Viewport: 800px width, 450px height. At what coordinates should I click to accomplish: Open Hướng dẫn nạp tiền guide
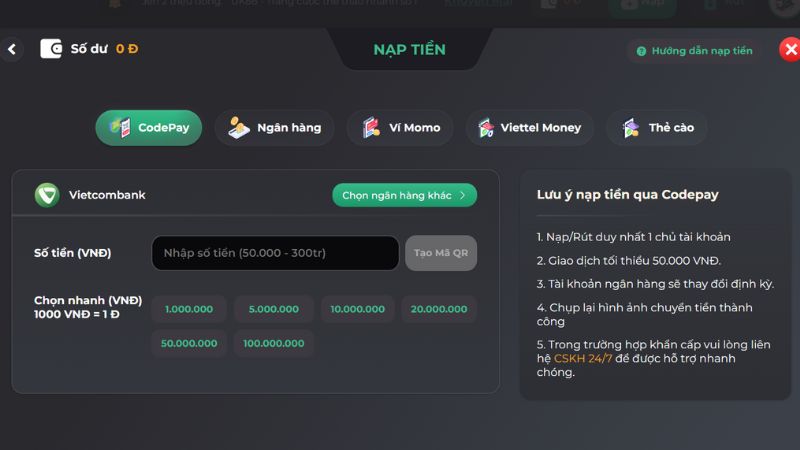pyautogui.click(x=694, y=51)
